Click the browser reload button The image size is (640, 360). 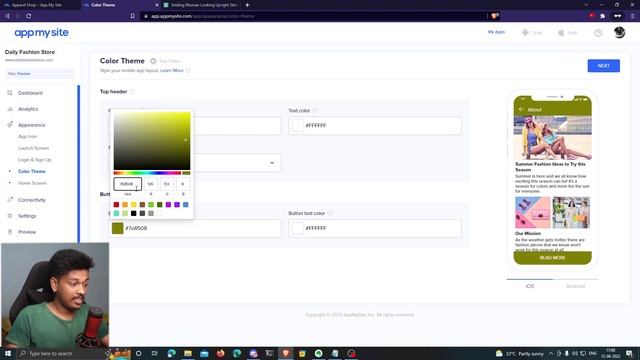click(x=29, y=16)
